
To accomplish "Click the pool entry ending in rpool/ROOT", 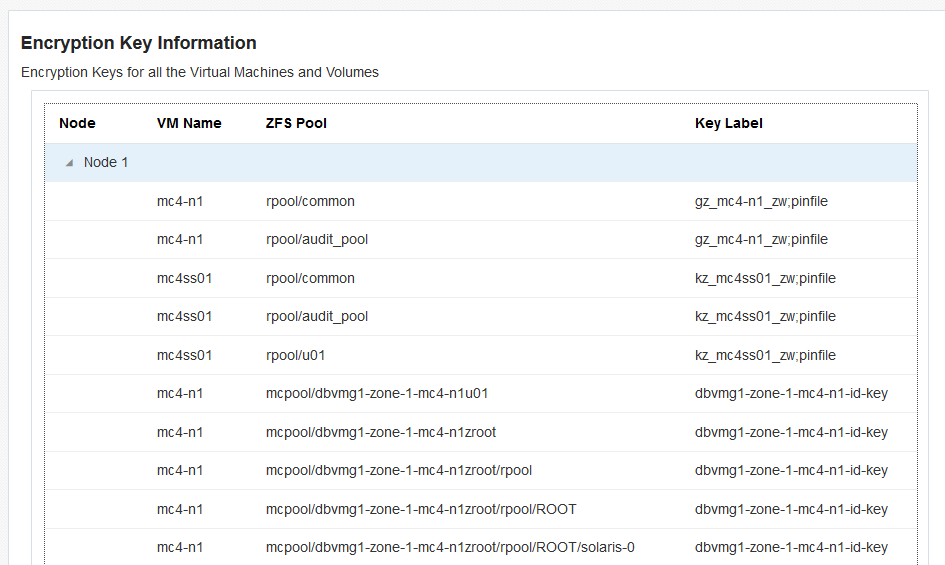I will click(421, 509).
